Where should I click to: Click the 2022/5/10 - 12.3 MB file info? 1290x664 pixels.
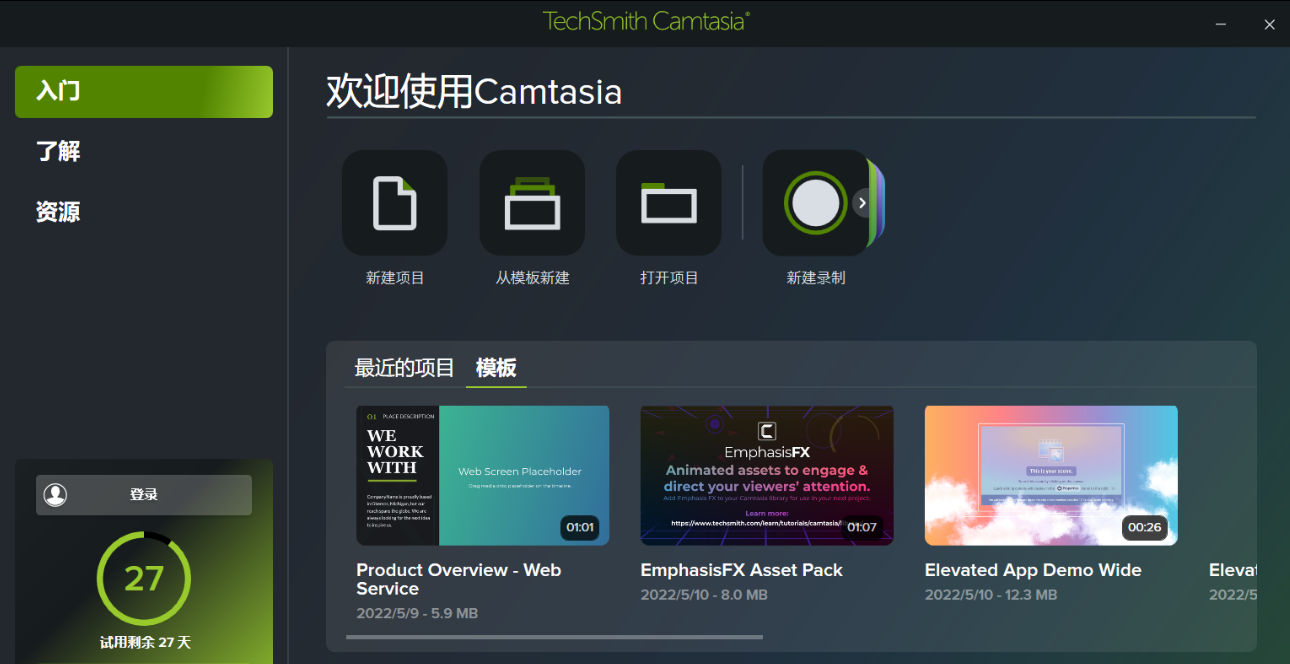[x=991, y=595]
